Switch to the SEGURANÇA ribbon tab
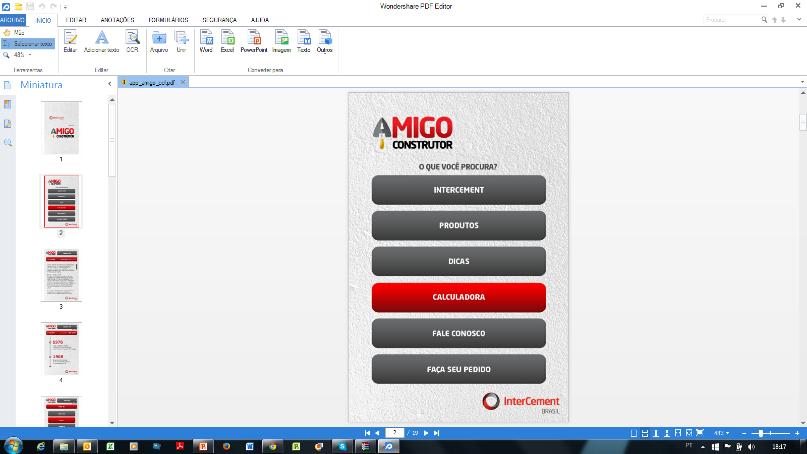This screenshot has width=807, height=454. (x=219, y=20)
